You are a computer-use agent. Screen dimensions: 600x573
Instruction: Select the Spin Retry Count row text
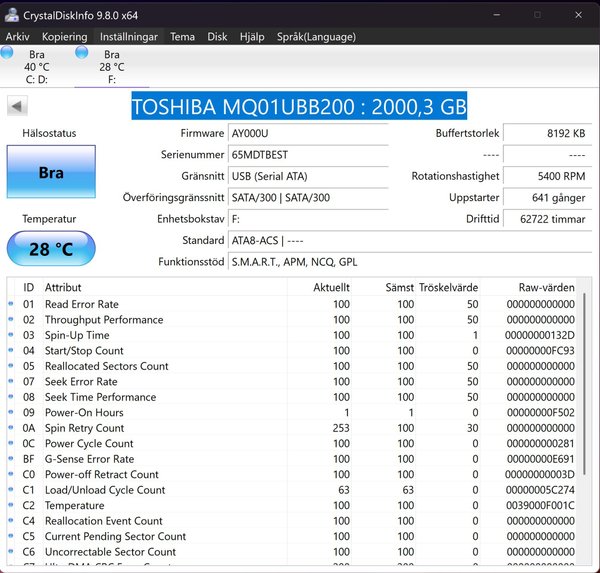85,428
